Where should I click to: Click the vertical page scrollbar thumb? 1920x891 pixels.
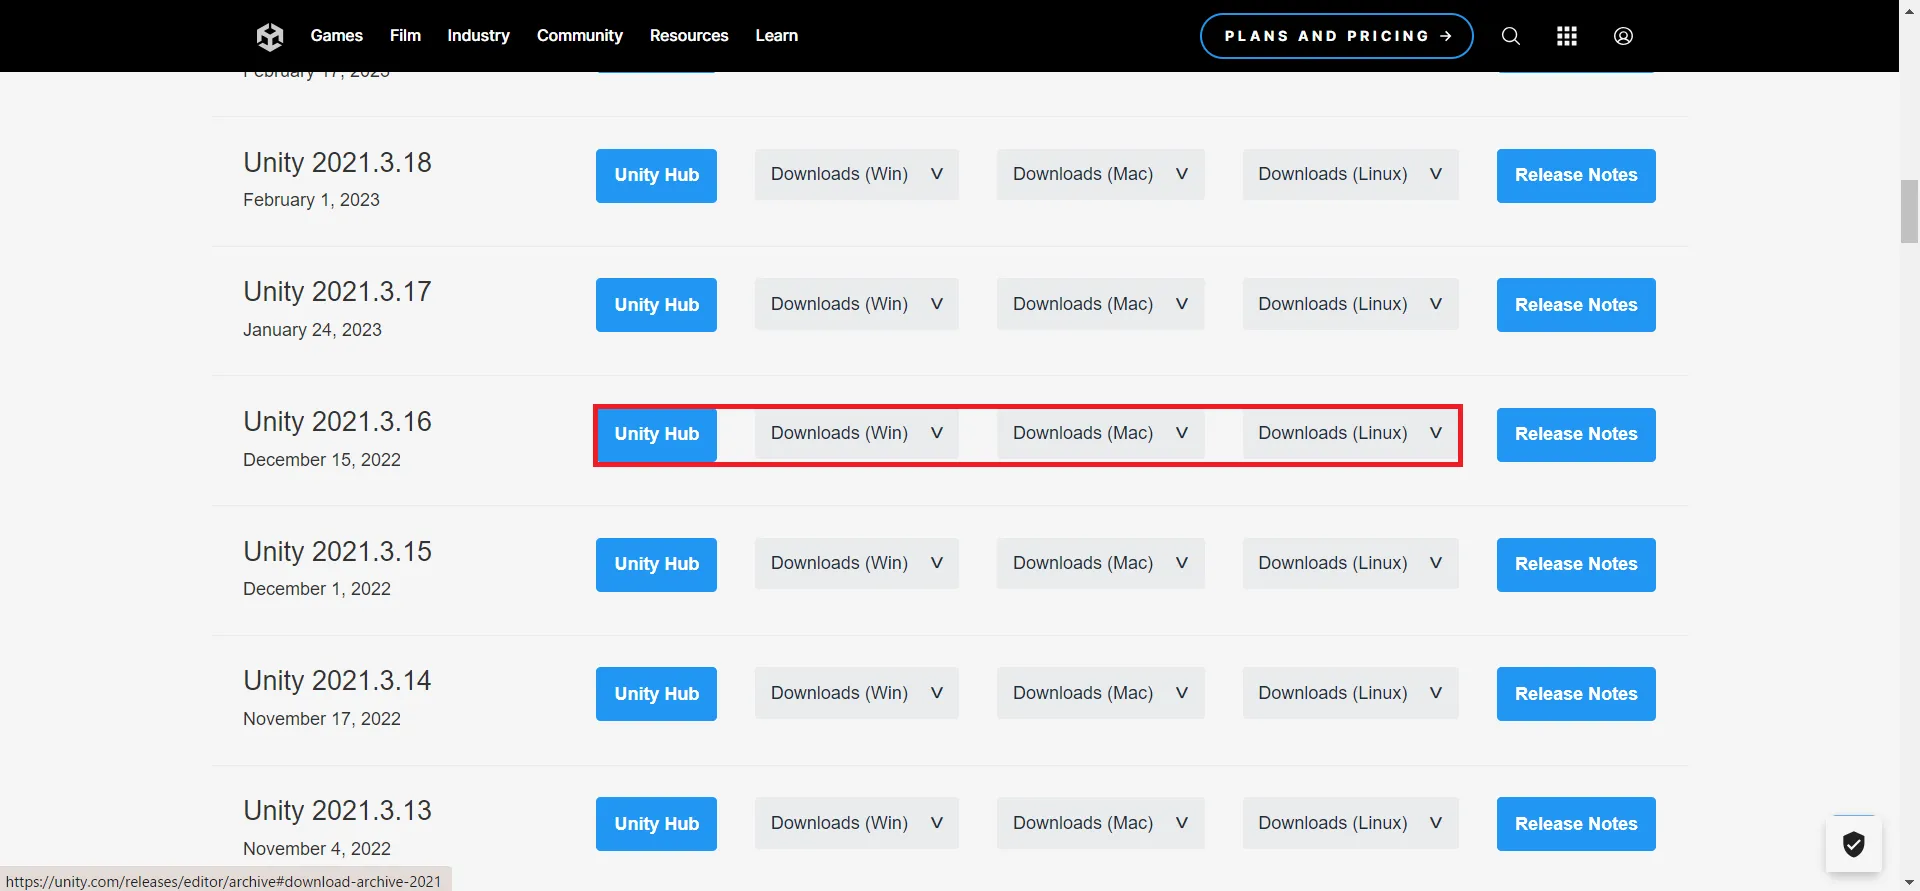click(1909, 211)
